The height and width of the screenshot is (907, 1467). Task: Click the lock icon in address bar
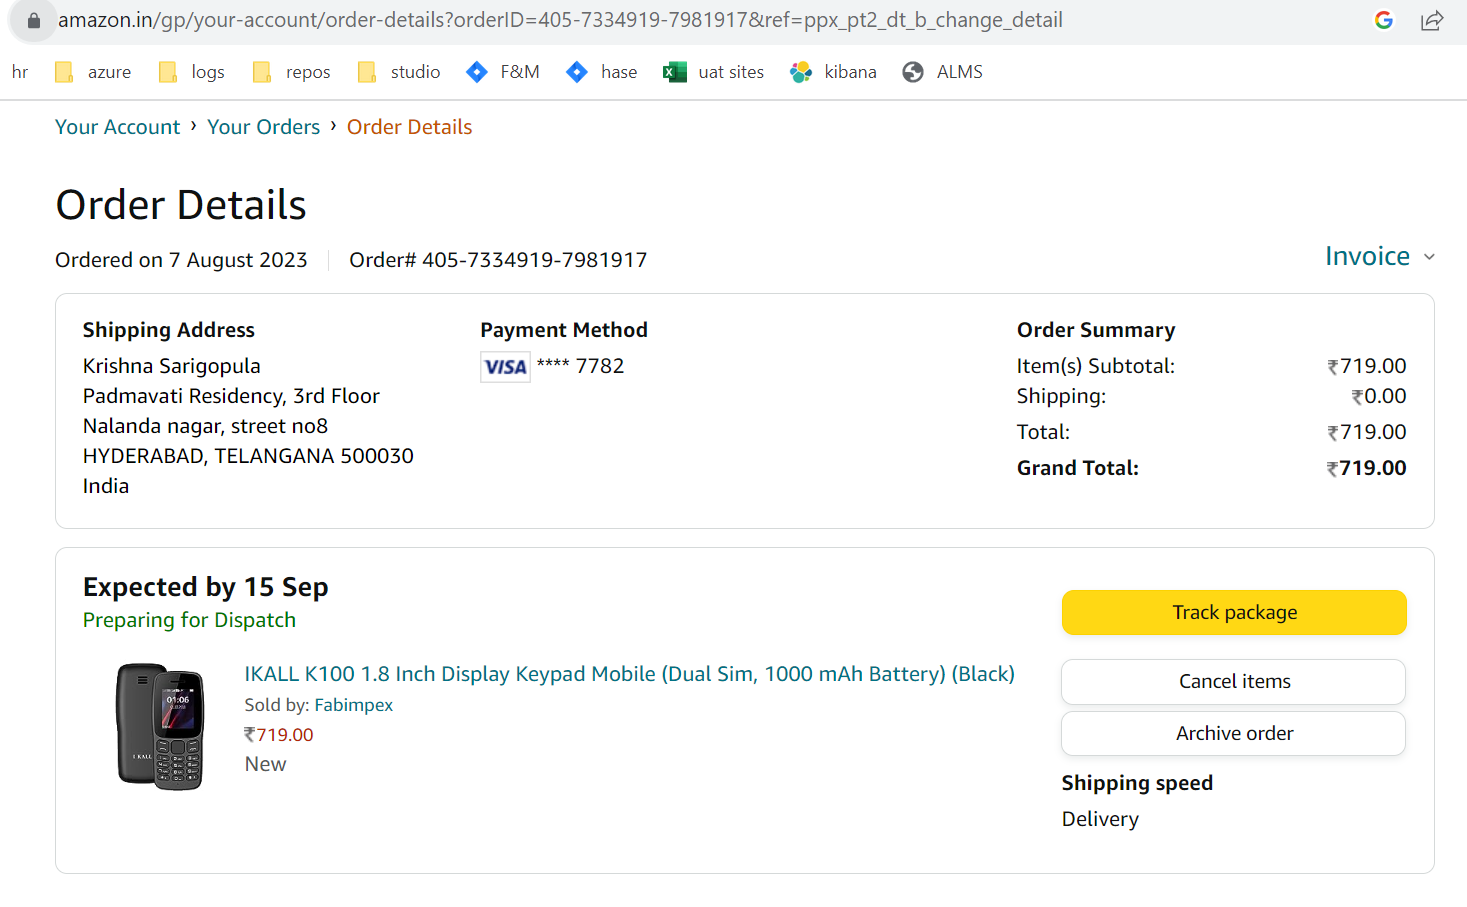point(33,20)
